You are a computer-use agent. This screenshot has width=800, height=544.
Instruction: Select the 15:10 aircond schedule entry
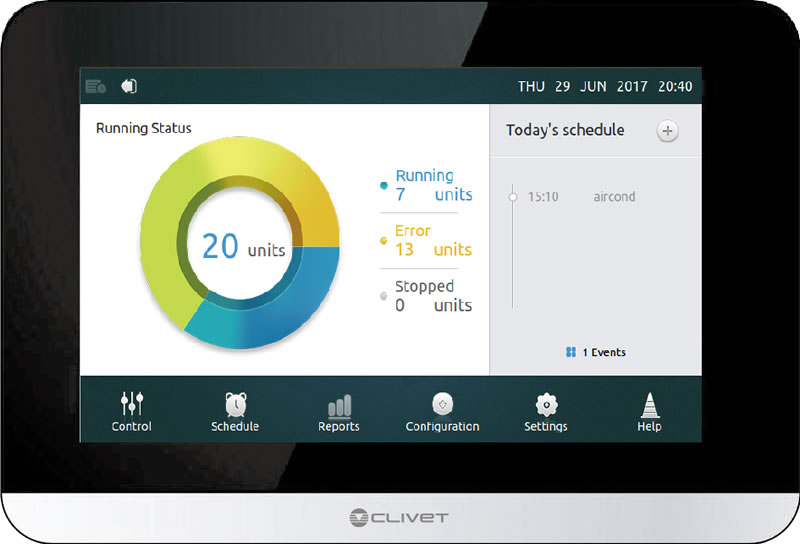(582, 196)
